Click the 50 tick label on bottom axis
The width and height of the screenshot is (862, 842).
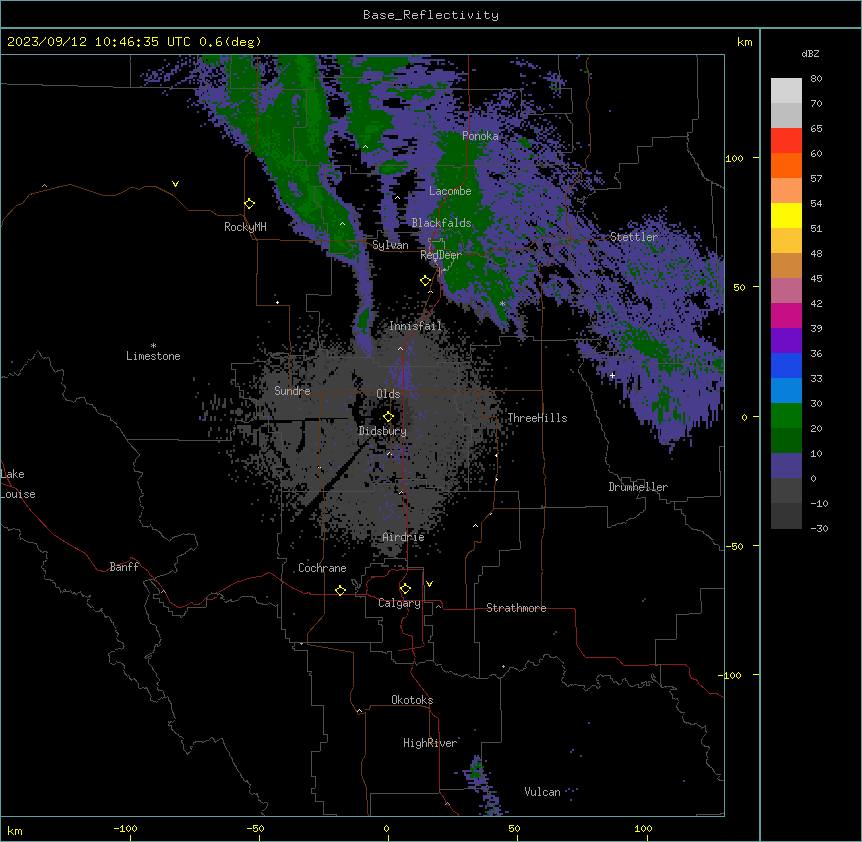[x=515, y=829]
